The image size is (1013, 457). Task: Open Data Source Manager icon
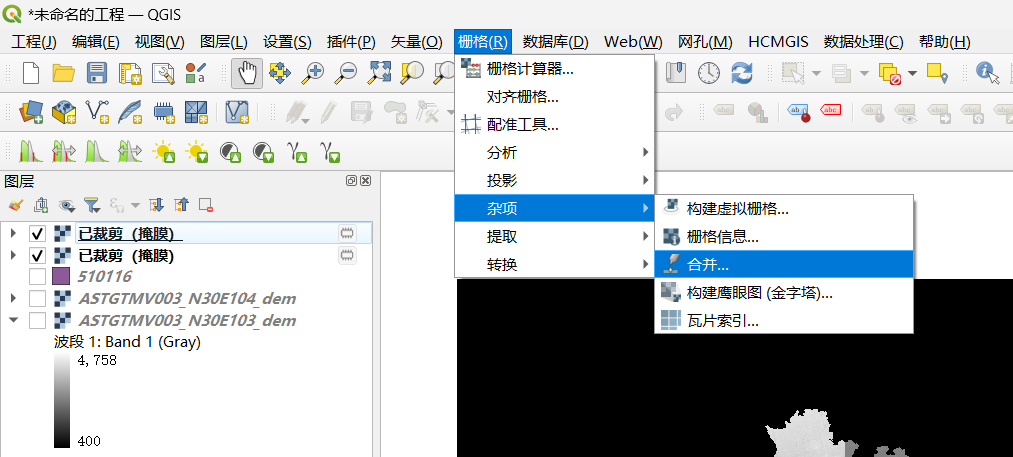(x=31, y=112)
